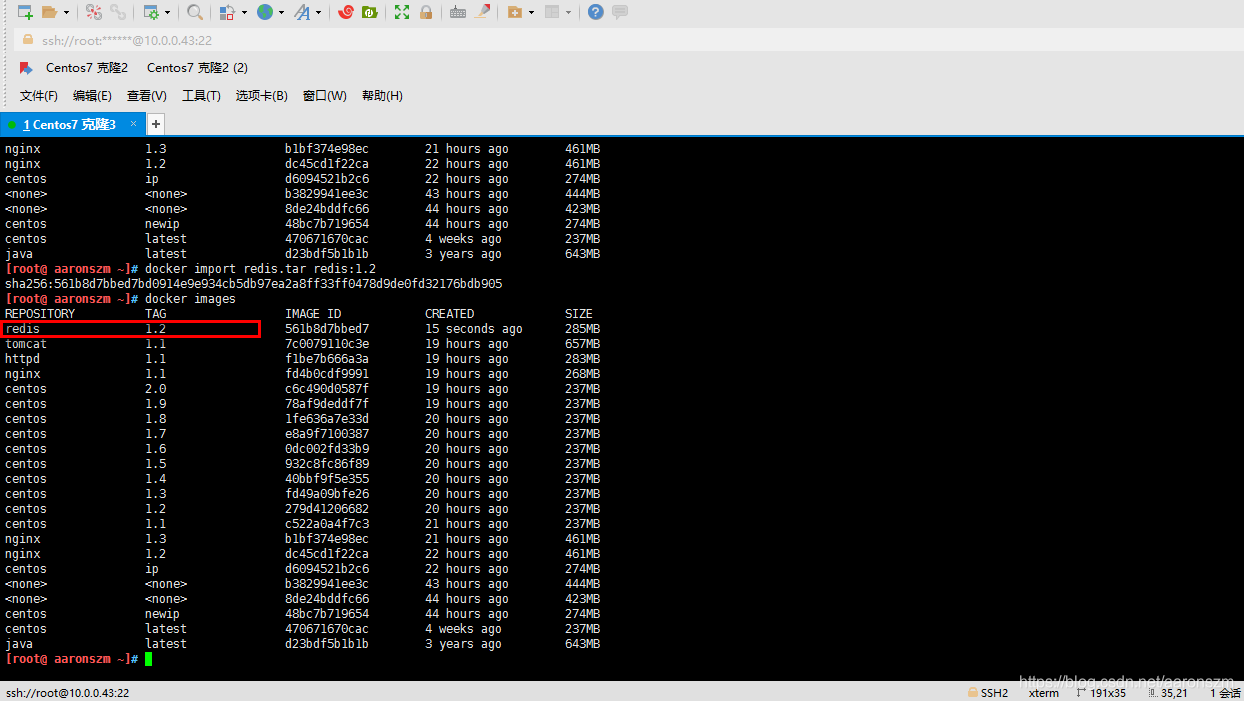The width and height of the screenshot is (1244, 701).
Task: Open the 查看(V) menu
Action: click(147, 96)
